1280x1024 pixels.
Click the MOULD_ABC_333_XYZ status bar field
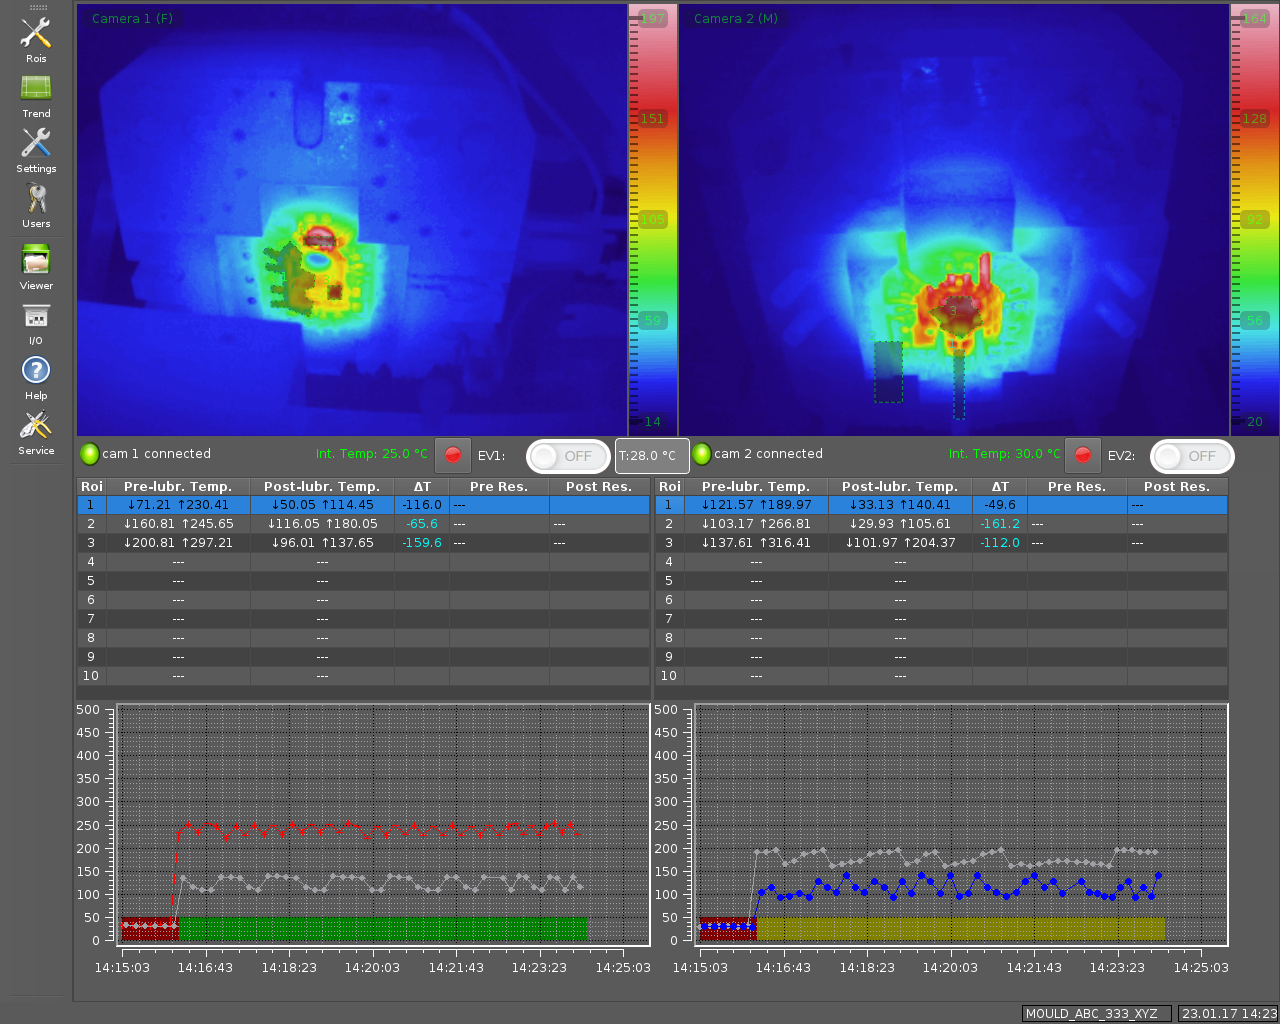1095,1013
